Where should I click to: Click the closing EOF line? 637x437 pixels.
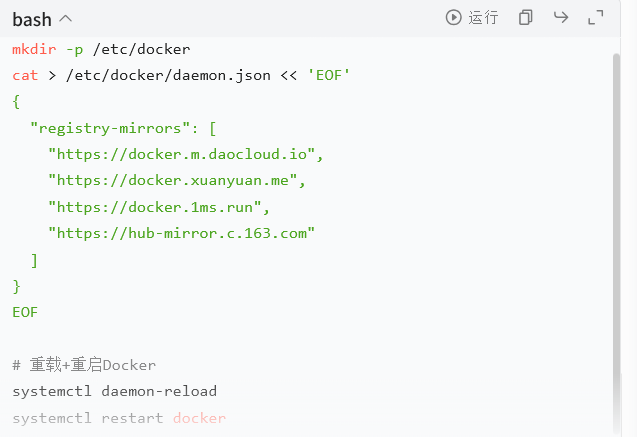[25, 312]
